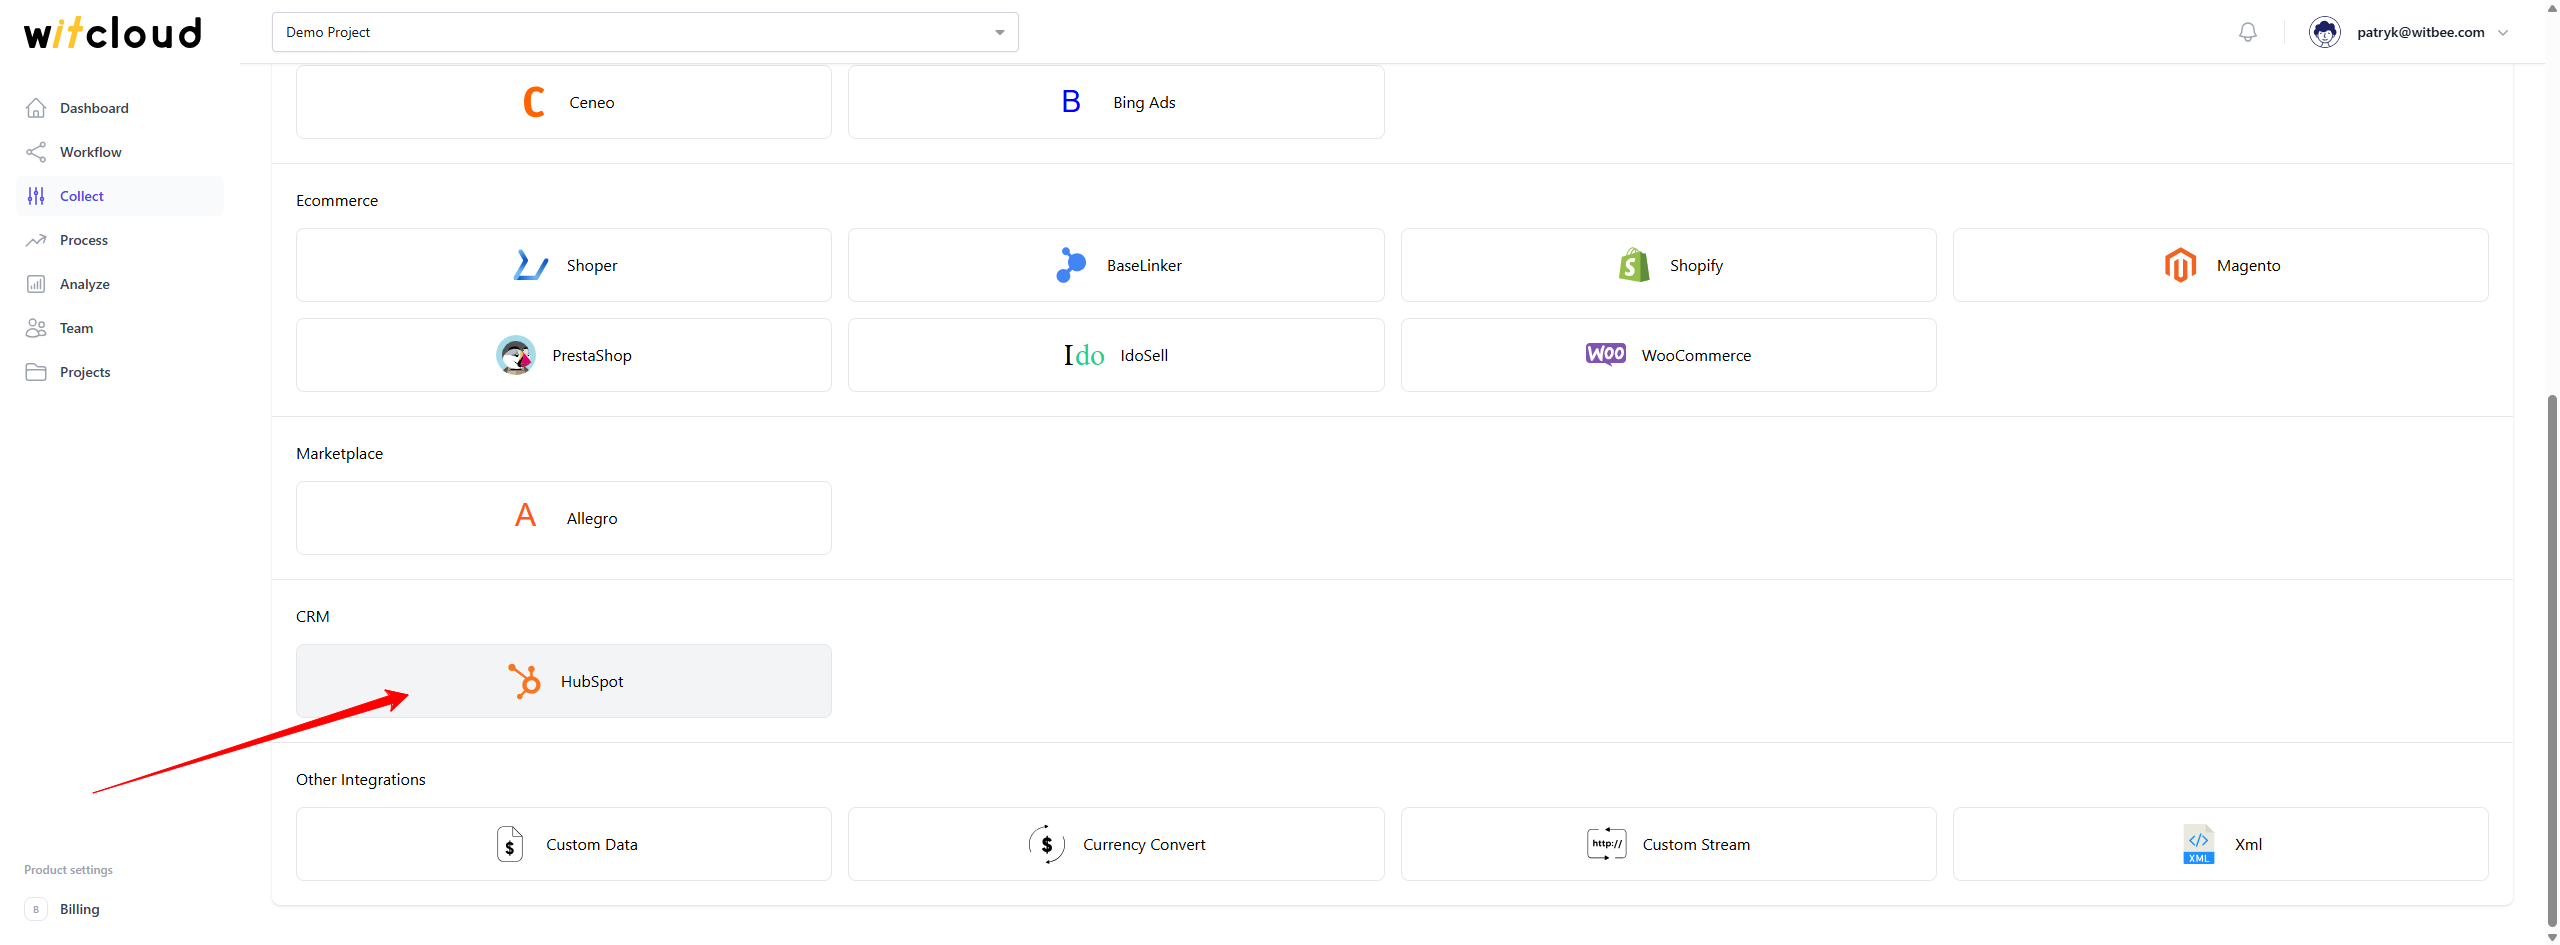Choose the Ceneo integration card
Image resolution: width=2560 pixels, height=945 pixels.
pyautogui.click(x=564, y=102)
